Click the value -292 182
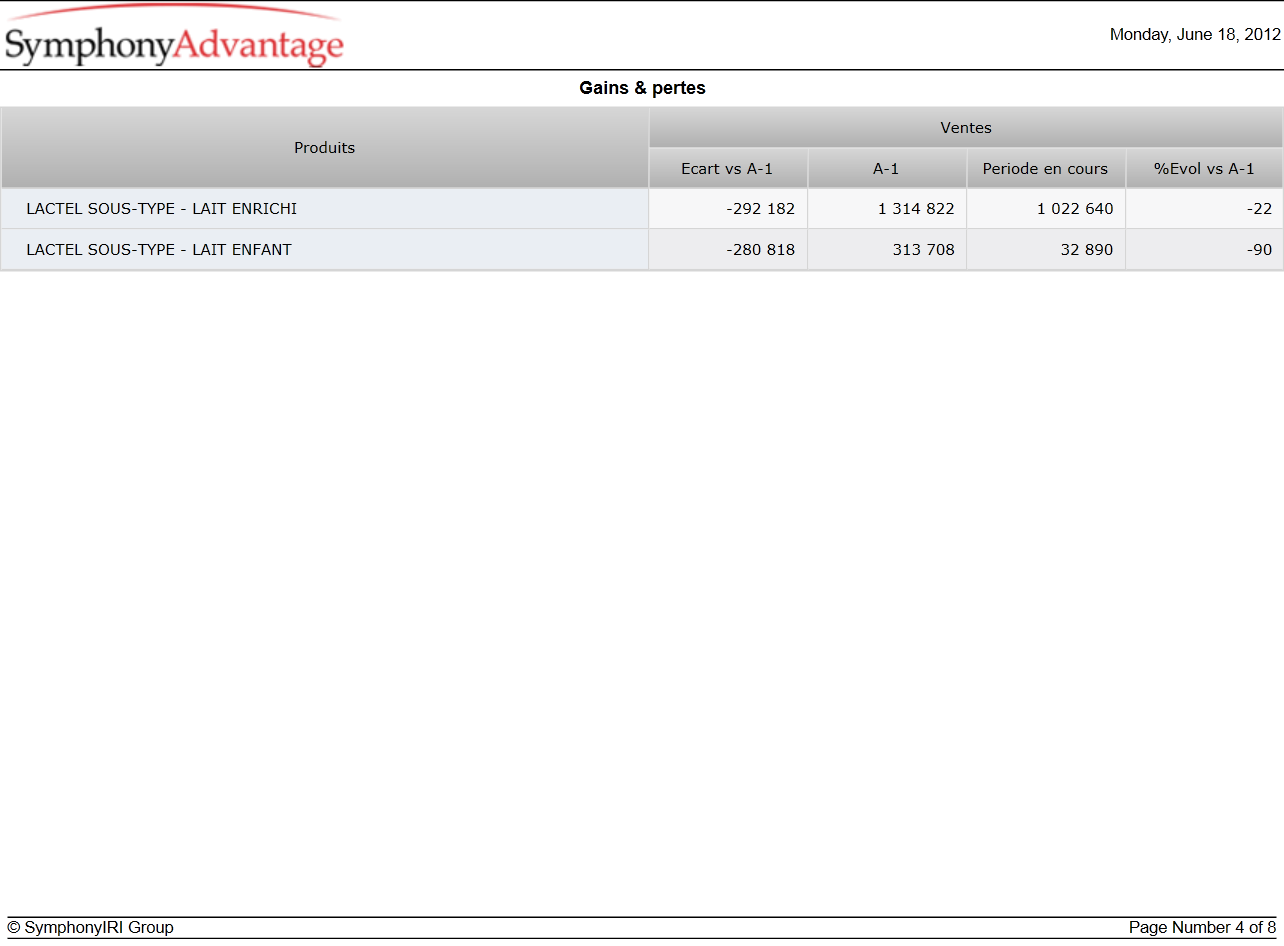This screenshot has height=946, width=1284. 761,209
